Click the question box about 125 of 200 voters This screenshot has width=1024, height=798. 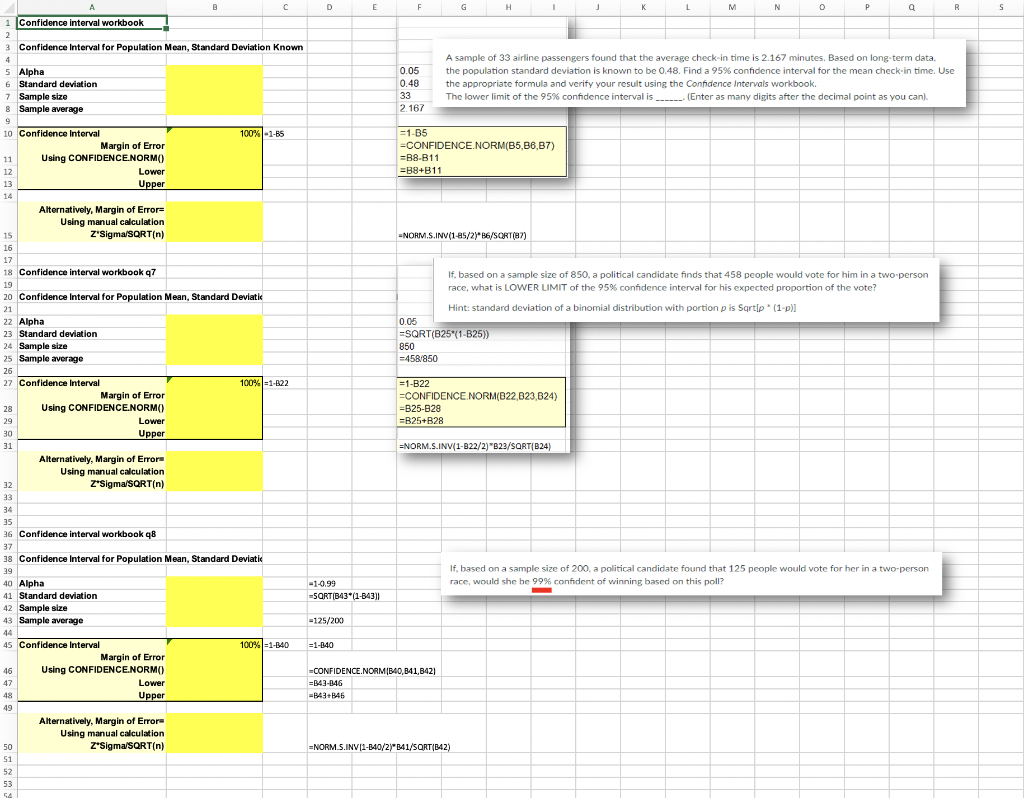click(692, 574)
